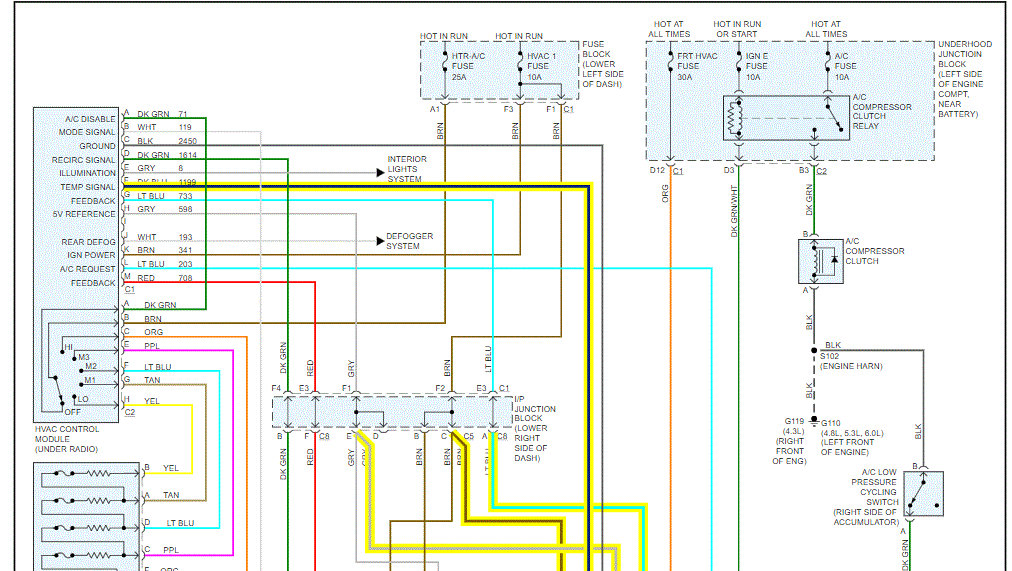Click wire label "WHT 119"
Viewport: 1012px width, 571px height.
[x=165, y=128]
